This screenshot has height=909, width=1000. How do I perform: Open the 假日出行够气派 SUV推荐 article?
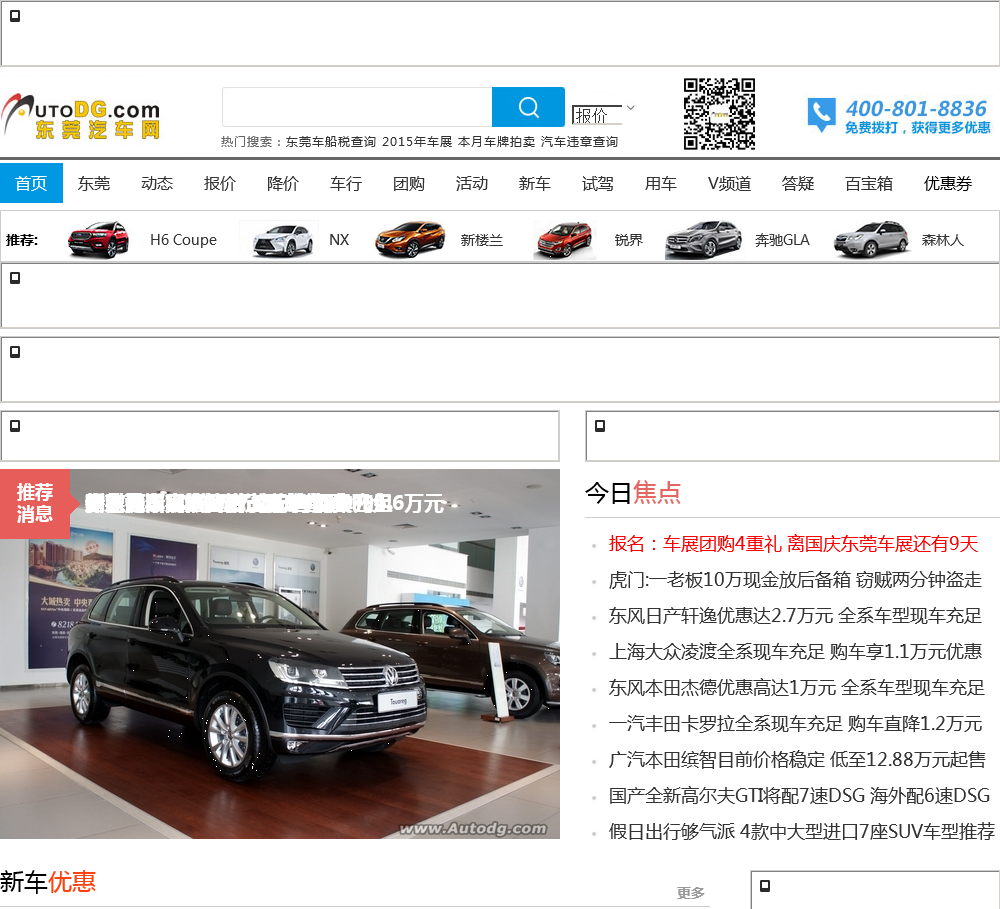click(x=802, y=831)
